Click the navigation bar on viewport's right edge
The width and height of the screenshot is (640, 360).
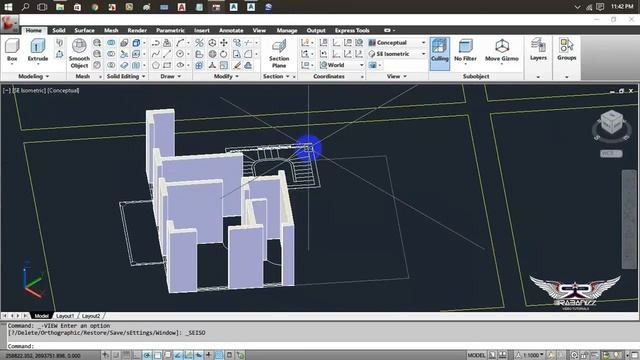coord(629,219)
